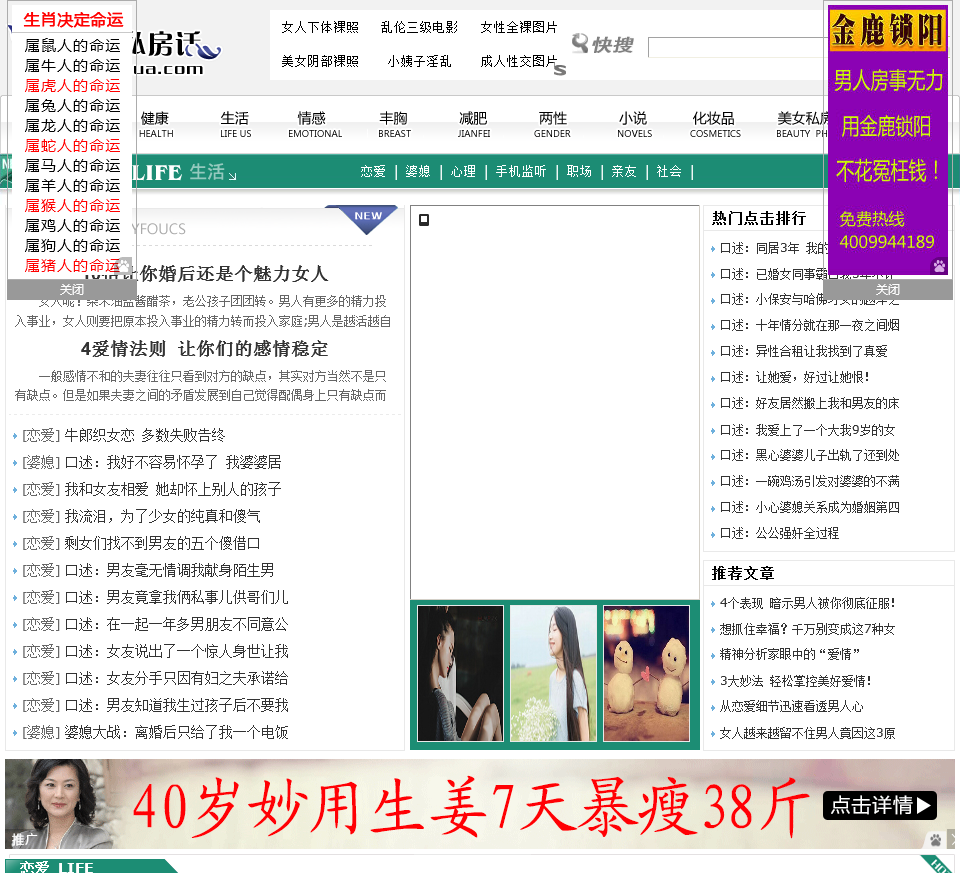The width and height of the screenshot is (960, 873).
Task: Click the 女性全裸图片 top link
Action: coord(519,28)
